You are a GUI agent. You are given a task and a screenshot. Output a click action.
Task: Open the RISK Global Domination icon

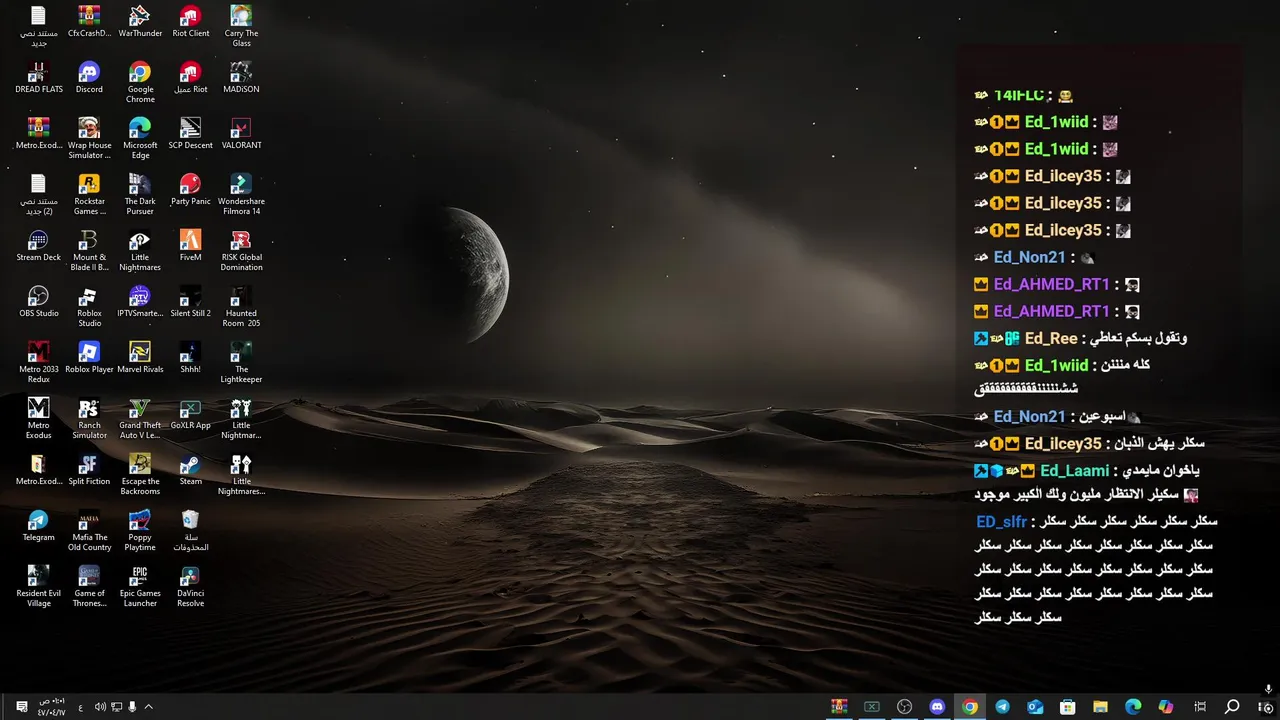[241, 251]
